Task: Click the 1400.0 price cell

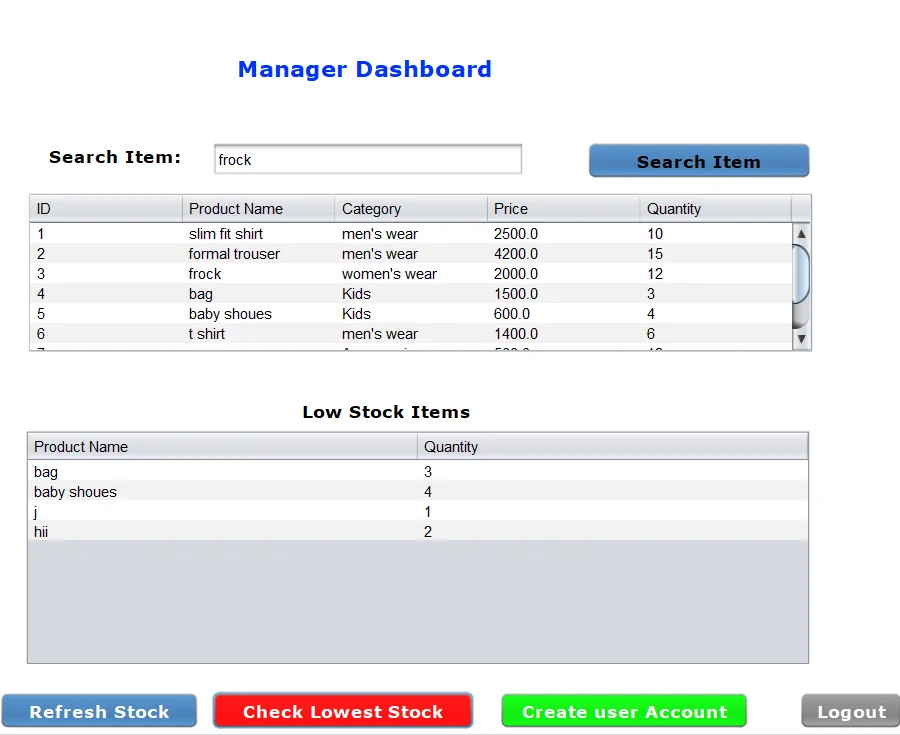Action: [564, 334]
